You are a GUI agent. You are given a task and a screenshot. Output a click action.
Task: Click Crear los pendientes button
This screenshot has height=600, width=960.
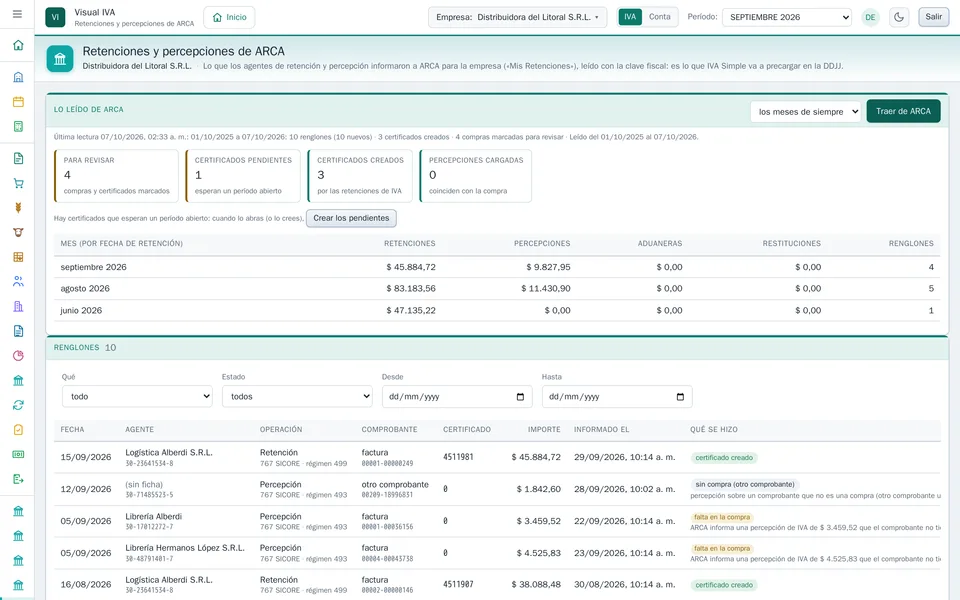(x=351, y=218)
